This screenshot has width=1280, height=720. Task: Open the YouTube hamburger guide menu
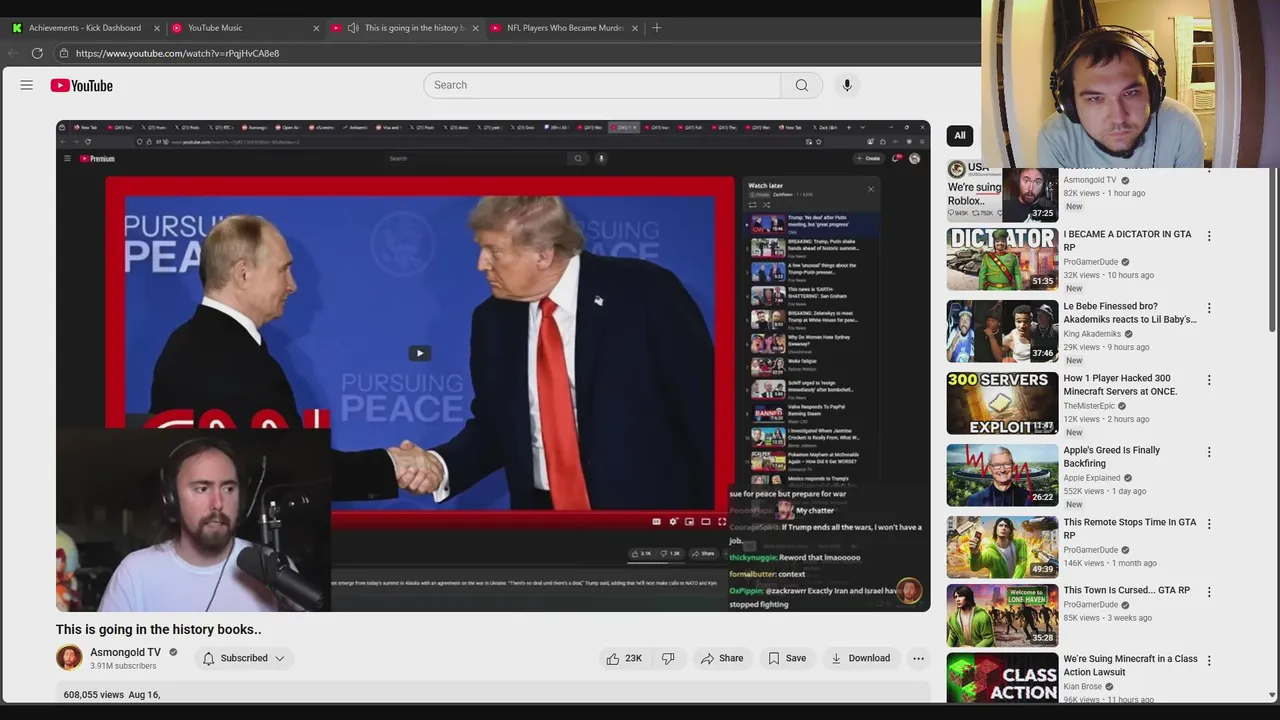27,85
